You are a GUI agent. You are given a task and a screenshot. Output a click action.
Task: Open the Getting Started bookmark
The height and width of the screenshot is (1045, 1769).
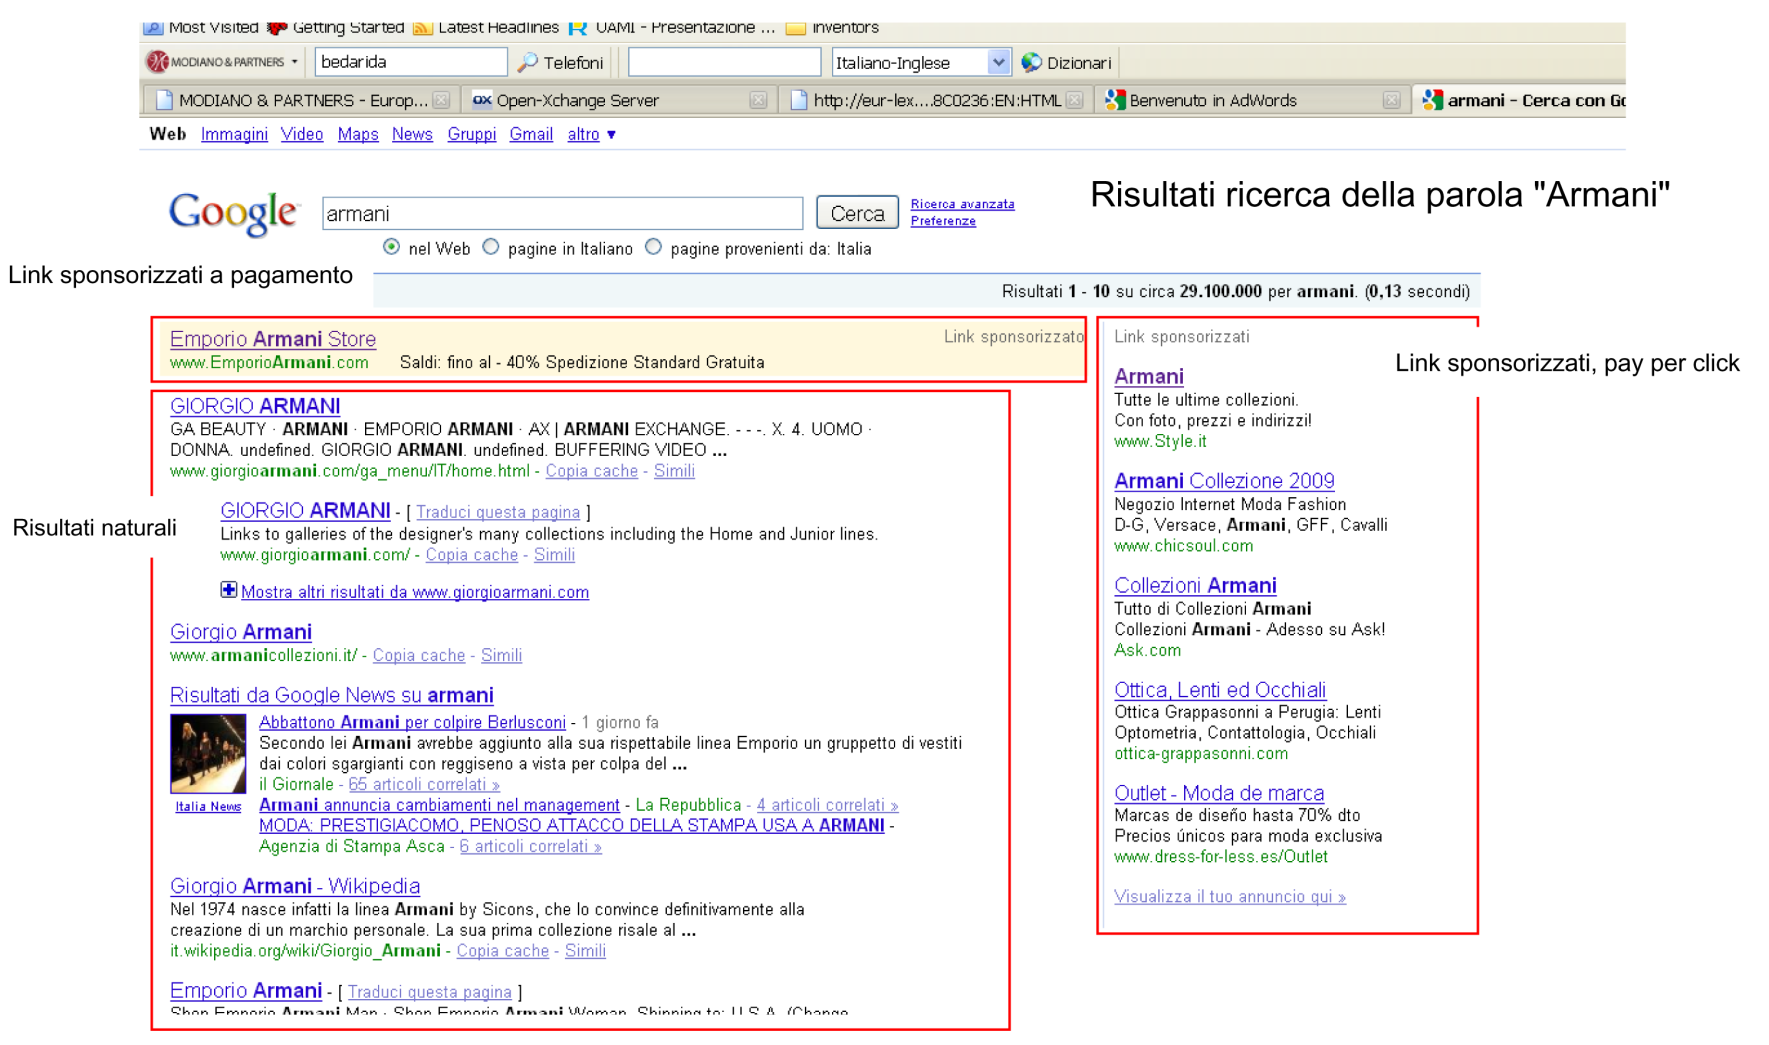coord(336,28)
